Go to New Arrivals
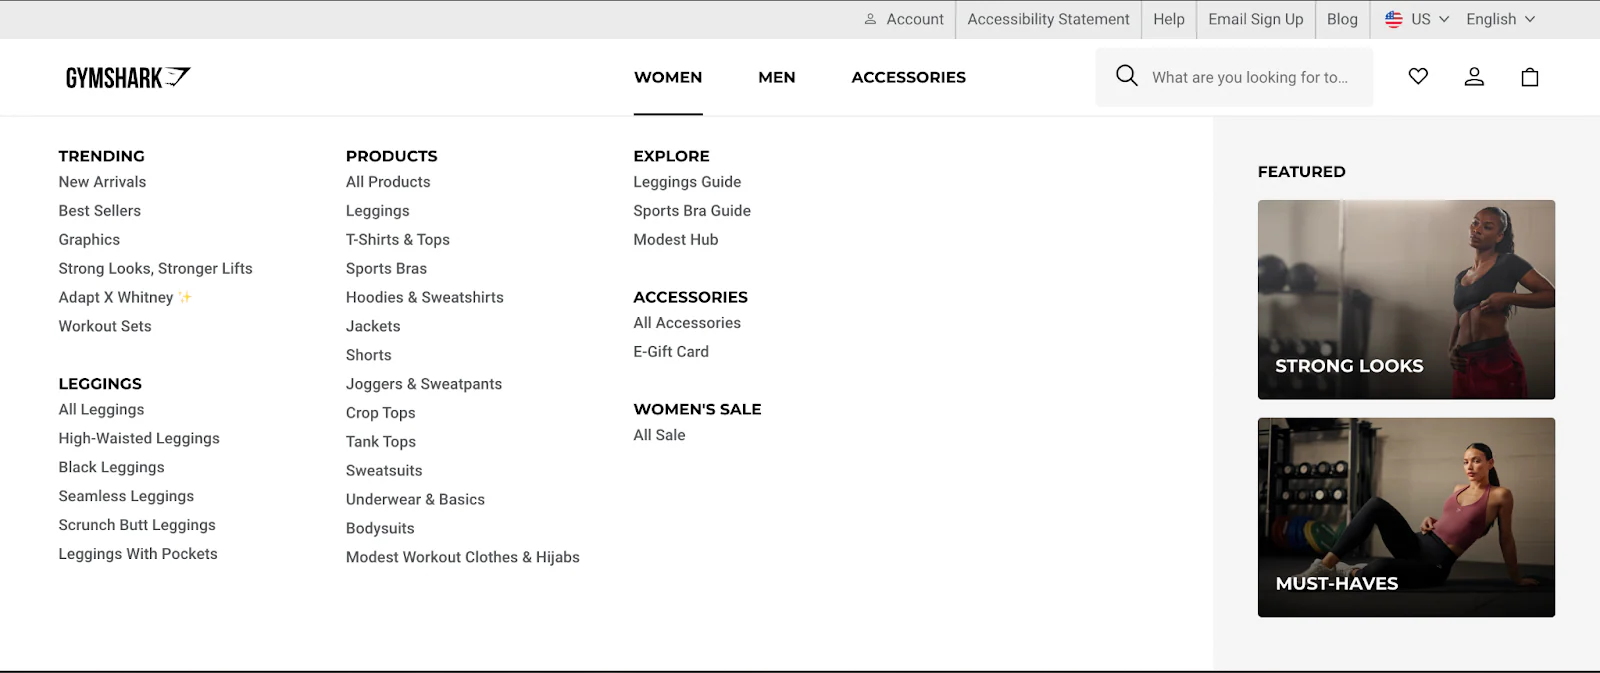 click(x=102, y=182)
